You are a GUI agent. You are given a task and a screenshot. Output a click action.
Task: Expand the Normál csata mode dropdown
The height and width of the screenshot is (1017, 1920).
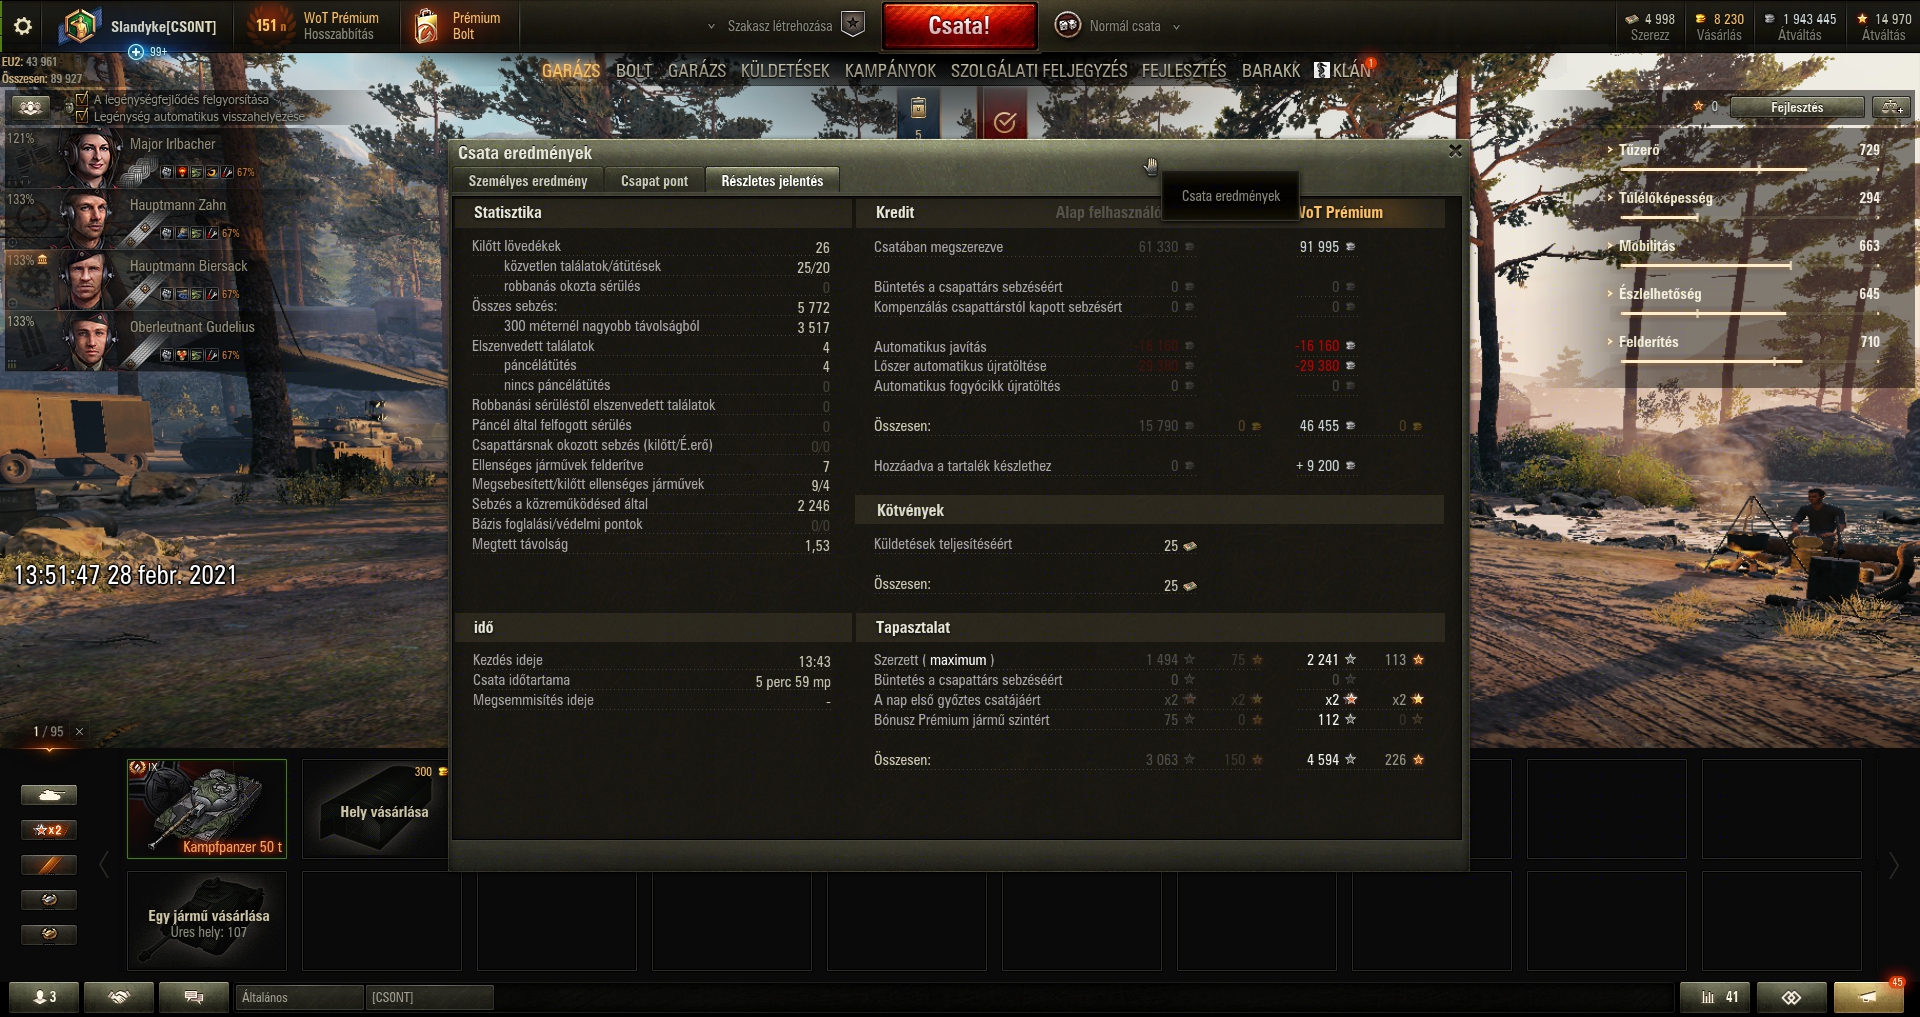tap(1176, 27)
